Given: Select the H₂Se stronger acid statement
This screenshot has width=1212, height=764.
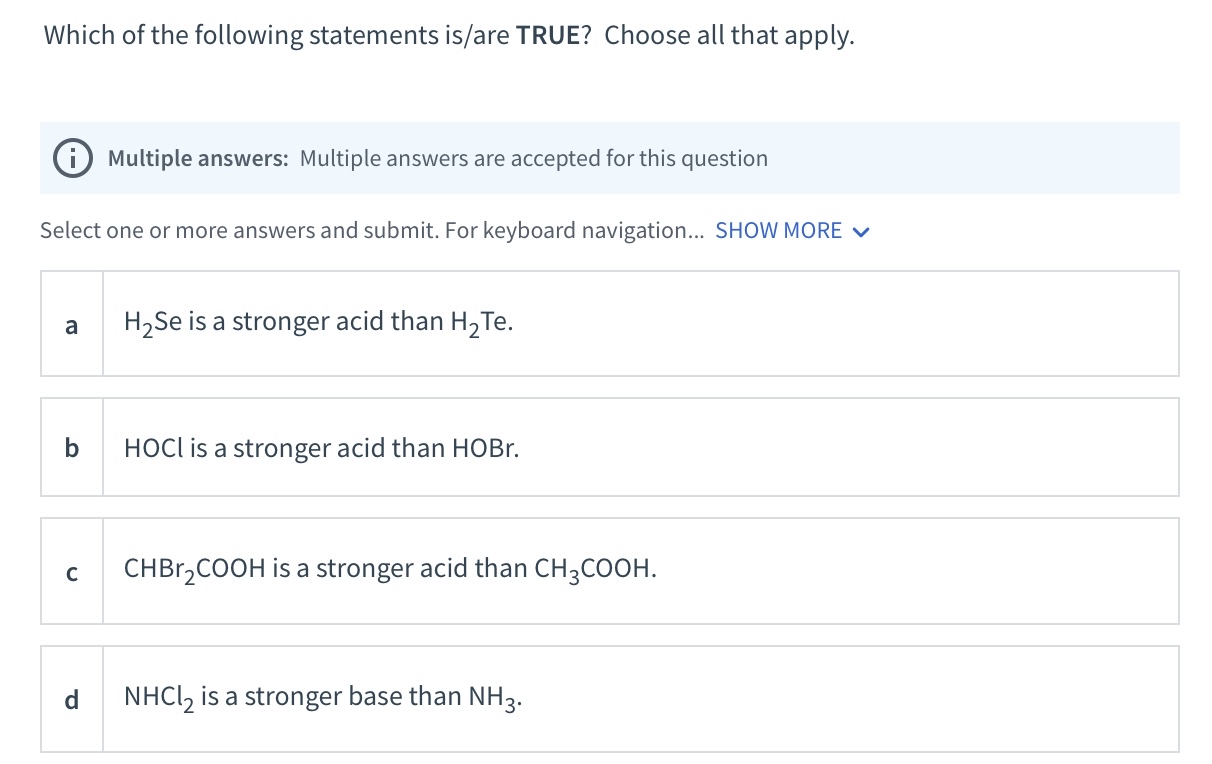Looking at the screenshot, I should pyautogui.click(x=318, y=322).
